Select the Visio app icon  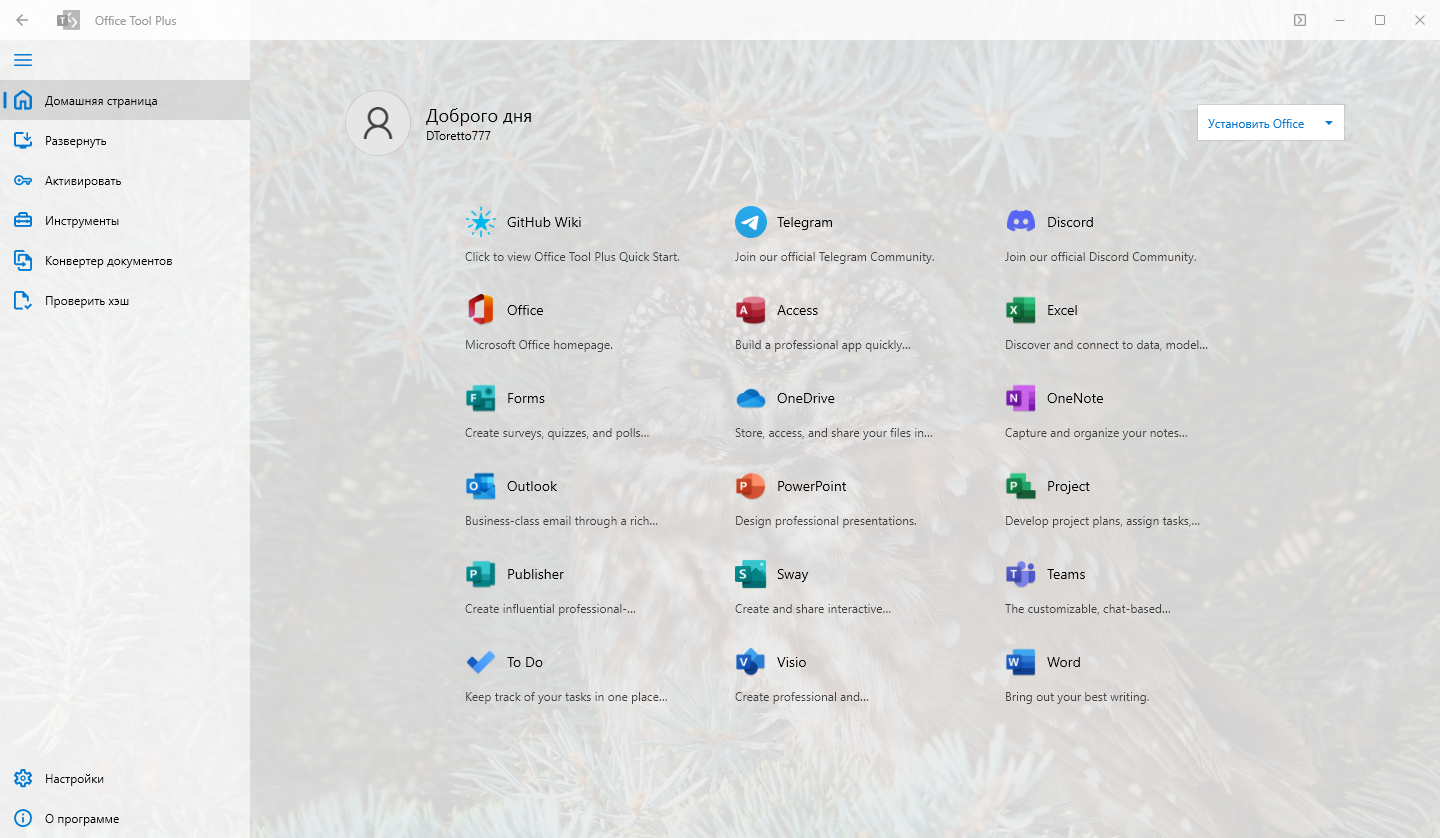(751, 662)
